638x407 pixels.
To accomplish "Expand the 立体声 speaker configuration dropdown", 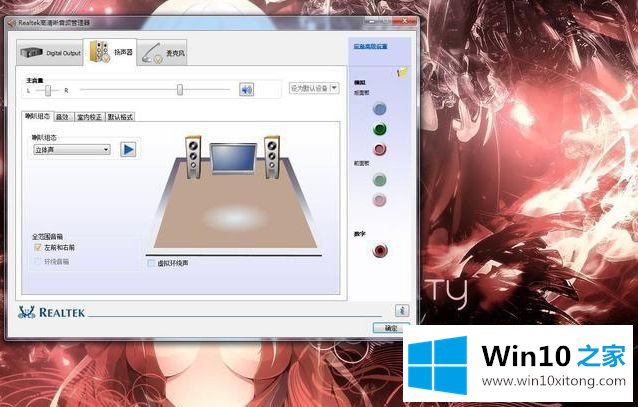I will 72,150.
